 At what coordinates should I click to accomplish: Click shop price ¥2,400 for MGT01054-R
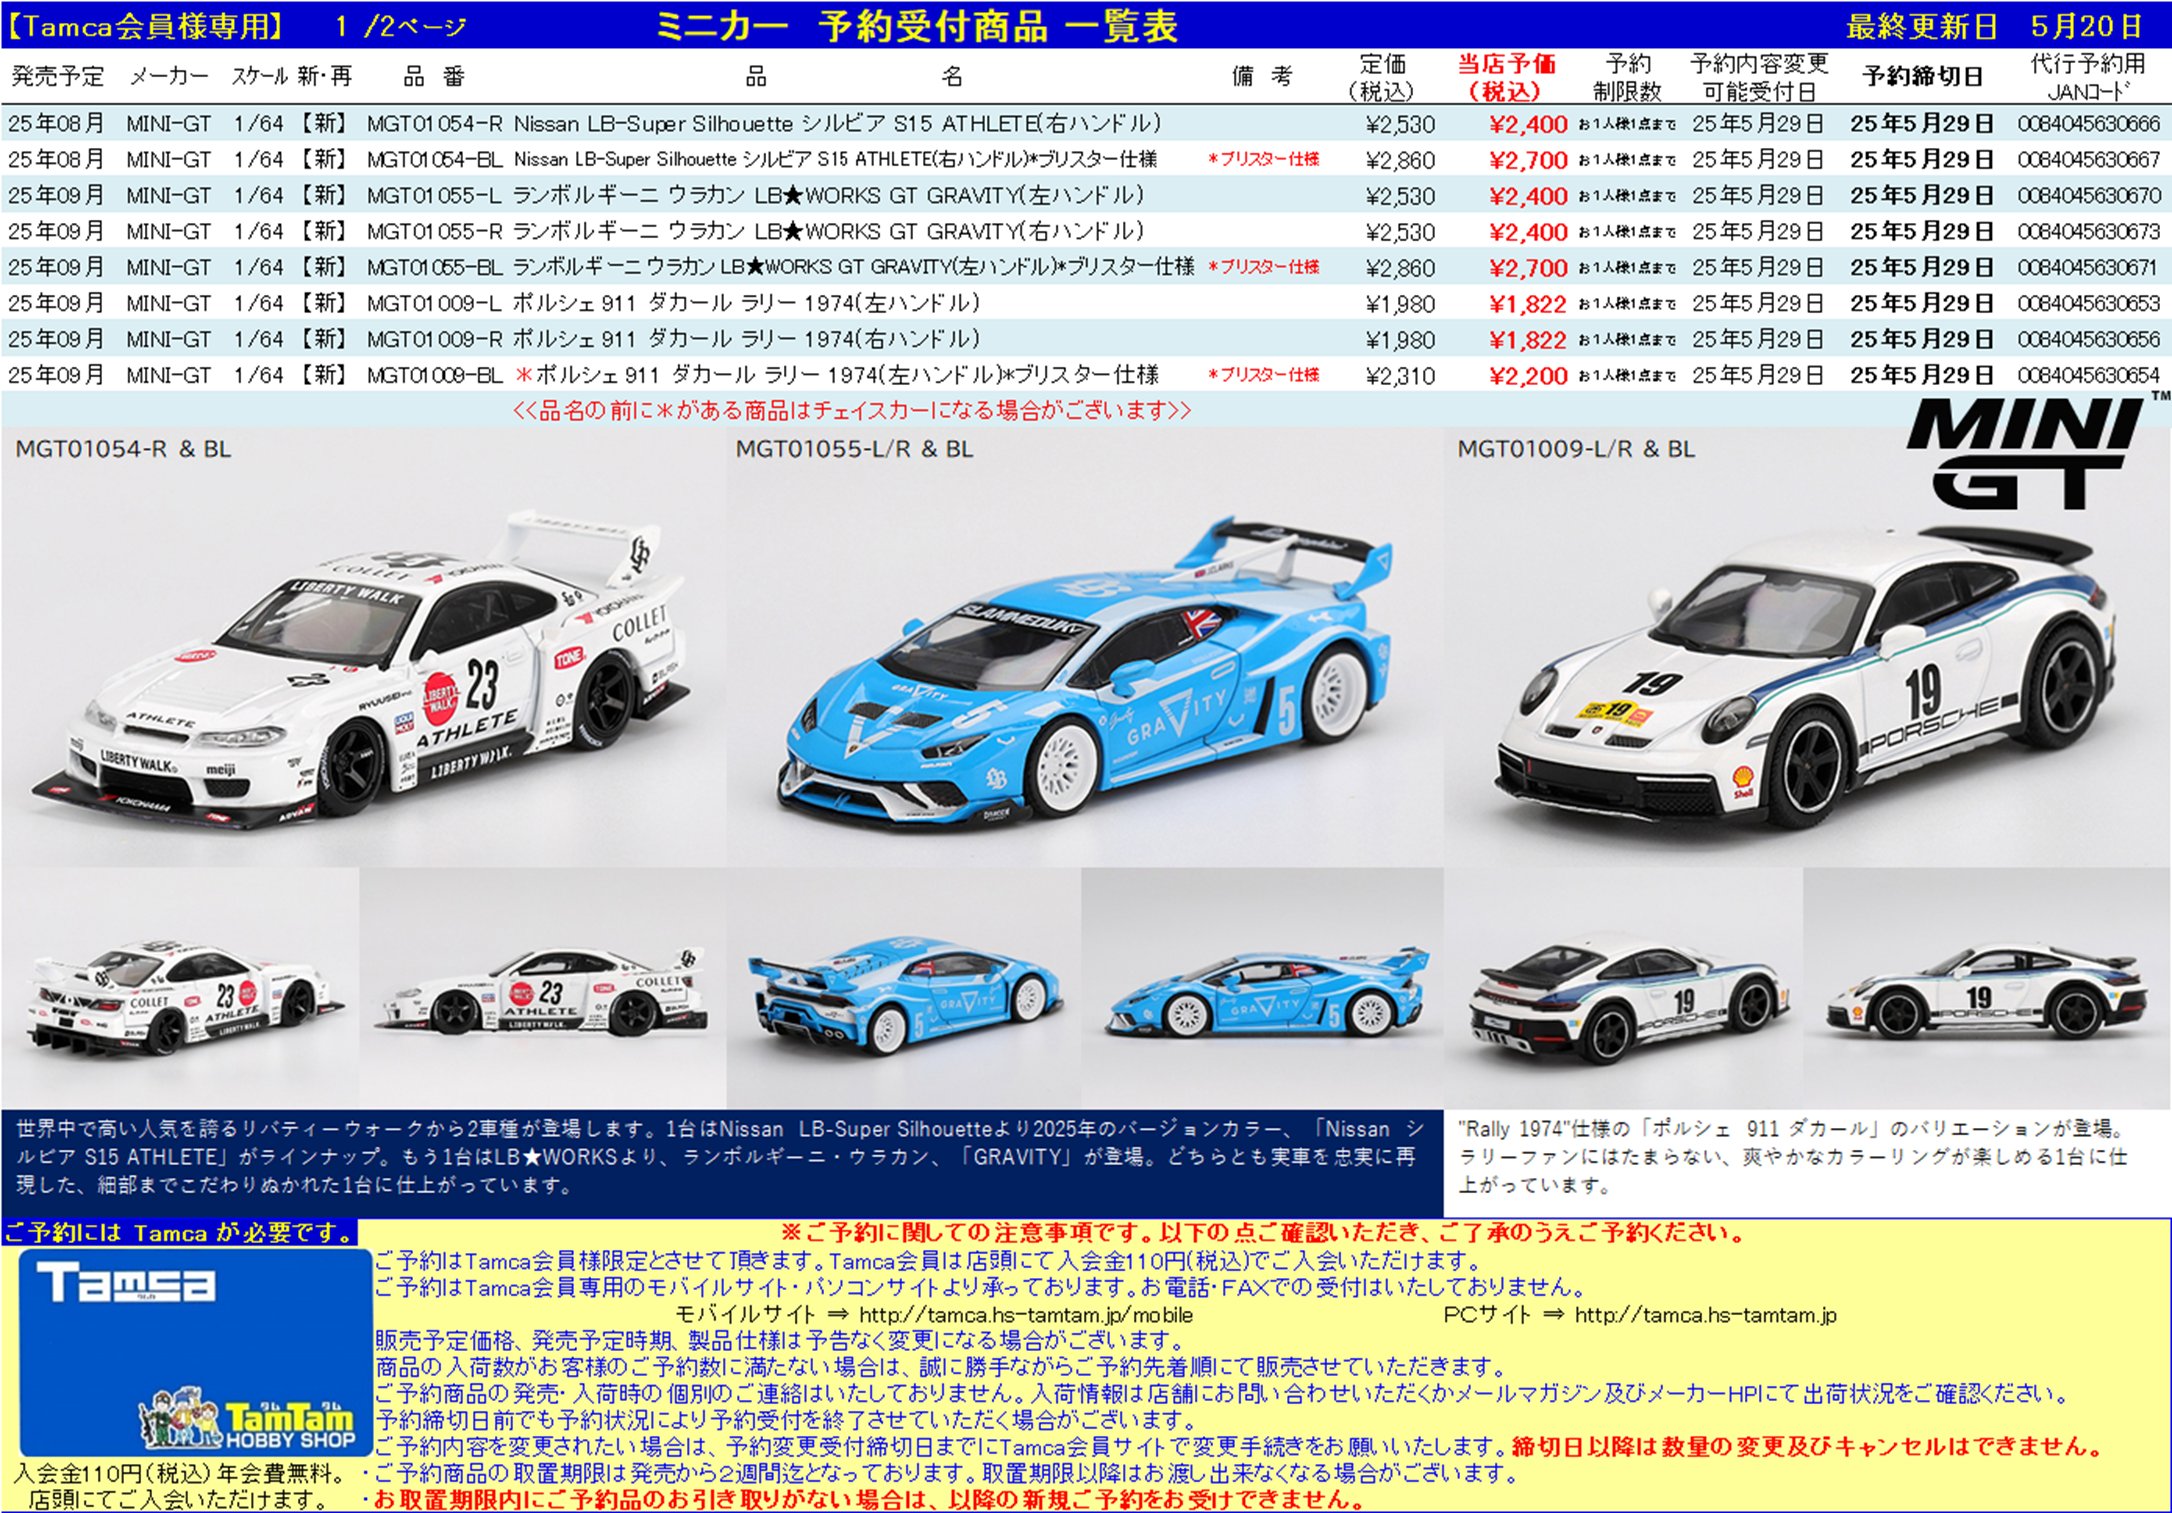(x=1527, y=124)
